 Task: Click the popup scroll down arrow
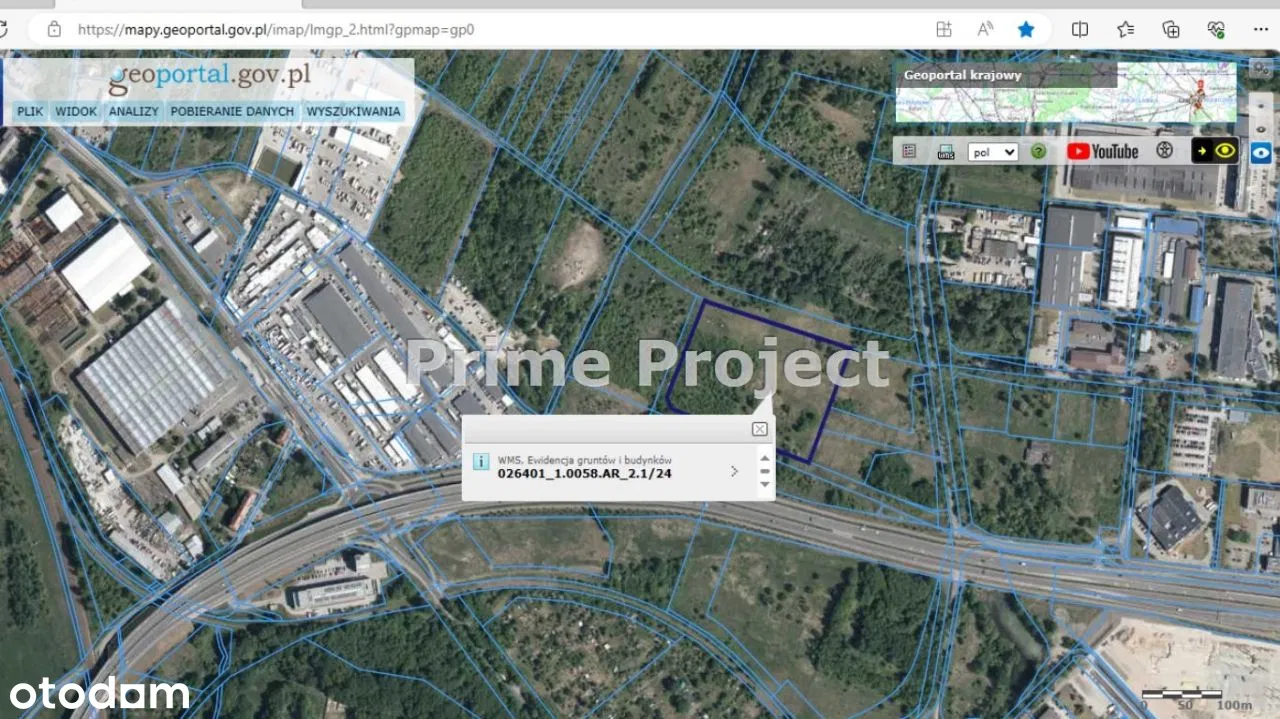click(765, 485)
